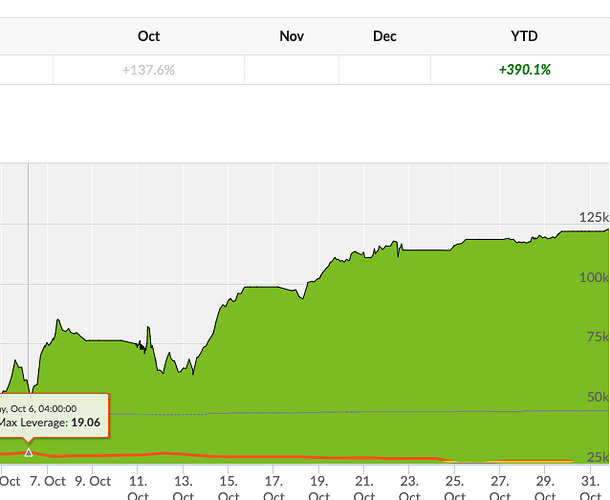The image size is (610, 500).
Task: Click the 50k y-axis label
Action: [598, 397]
